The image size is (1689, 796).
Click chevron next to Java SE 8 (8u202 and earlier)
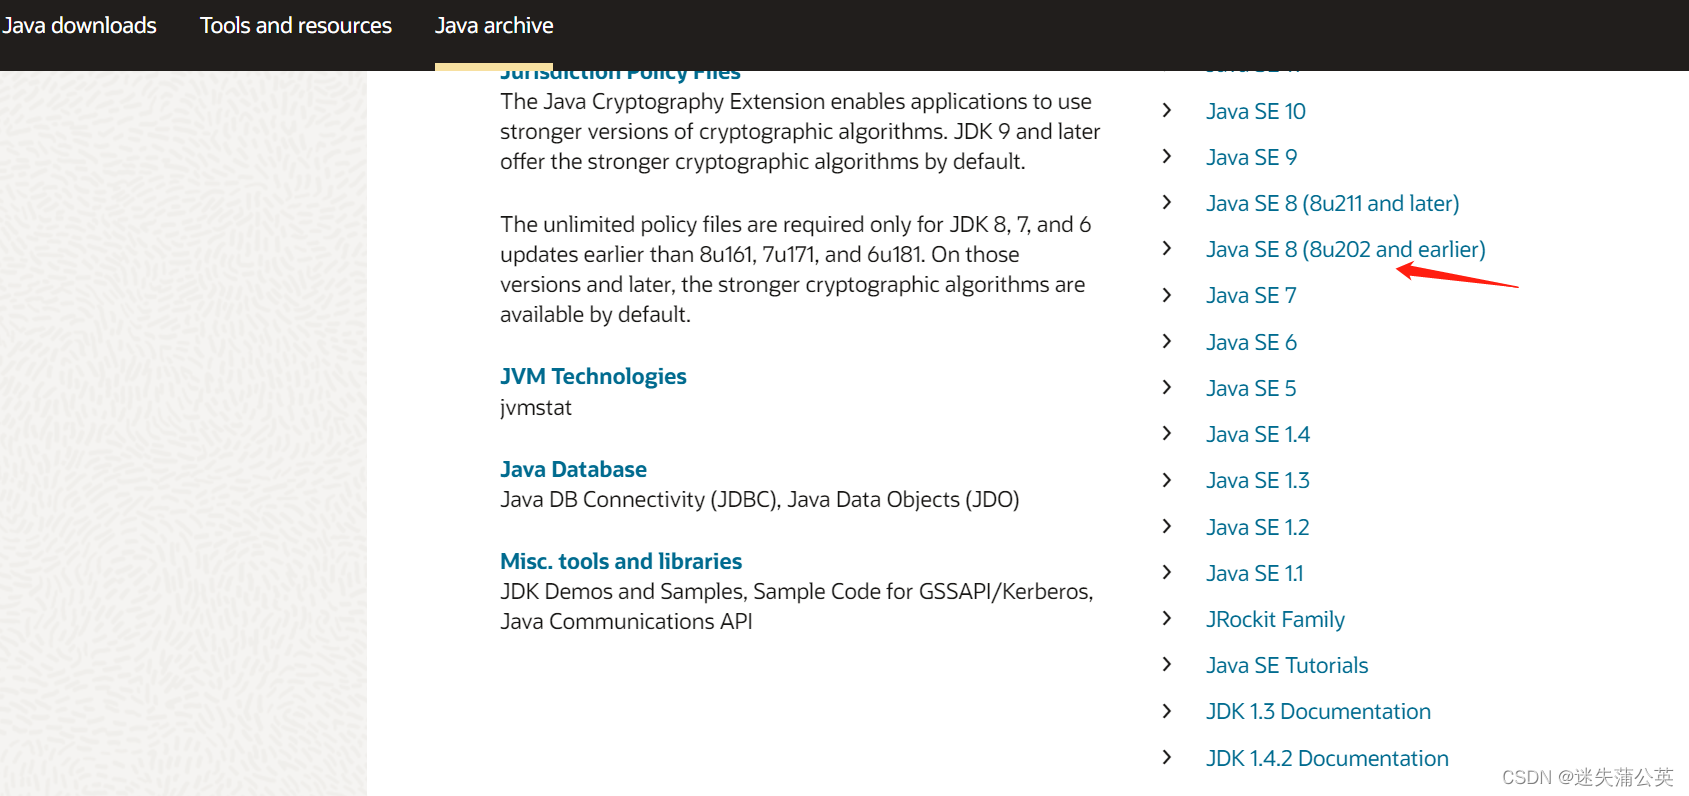pyautogui.click(x=1166, y=248)
